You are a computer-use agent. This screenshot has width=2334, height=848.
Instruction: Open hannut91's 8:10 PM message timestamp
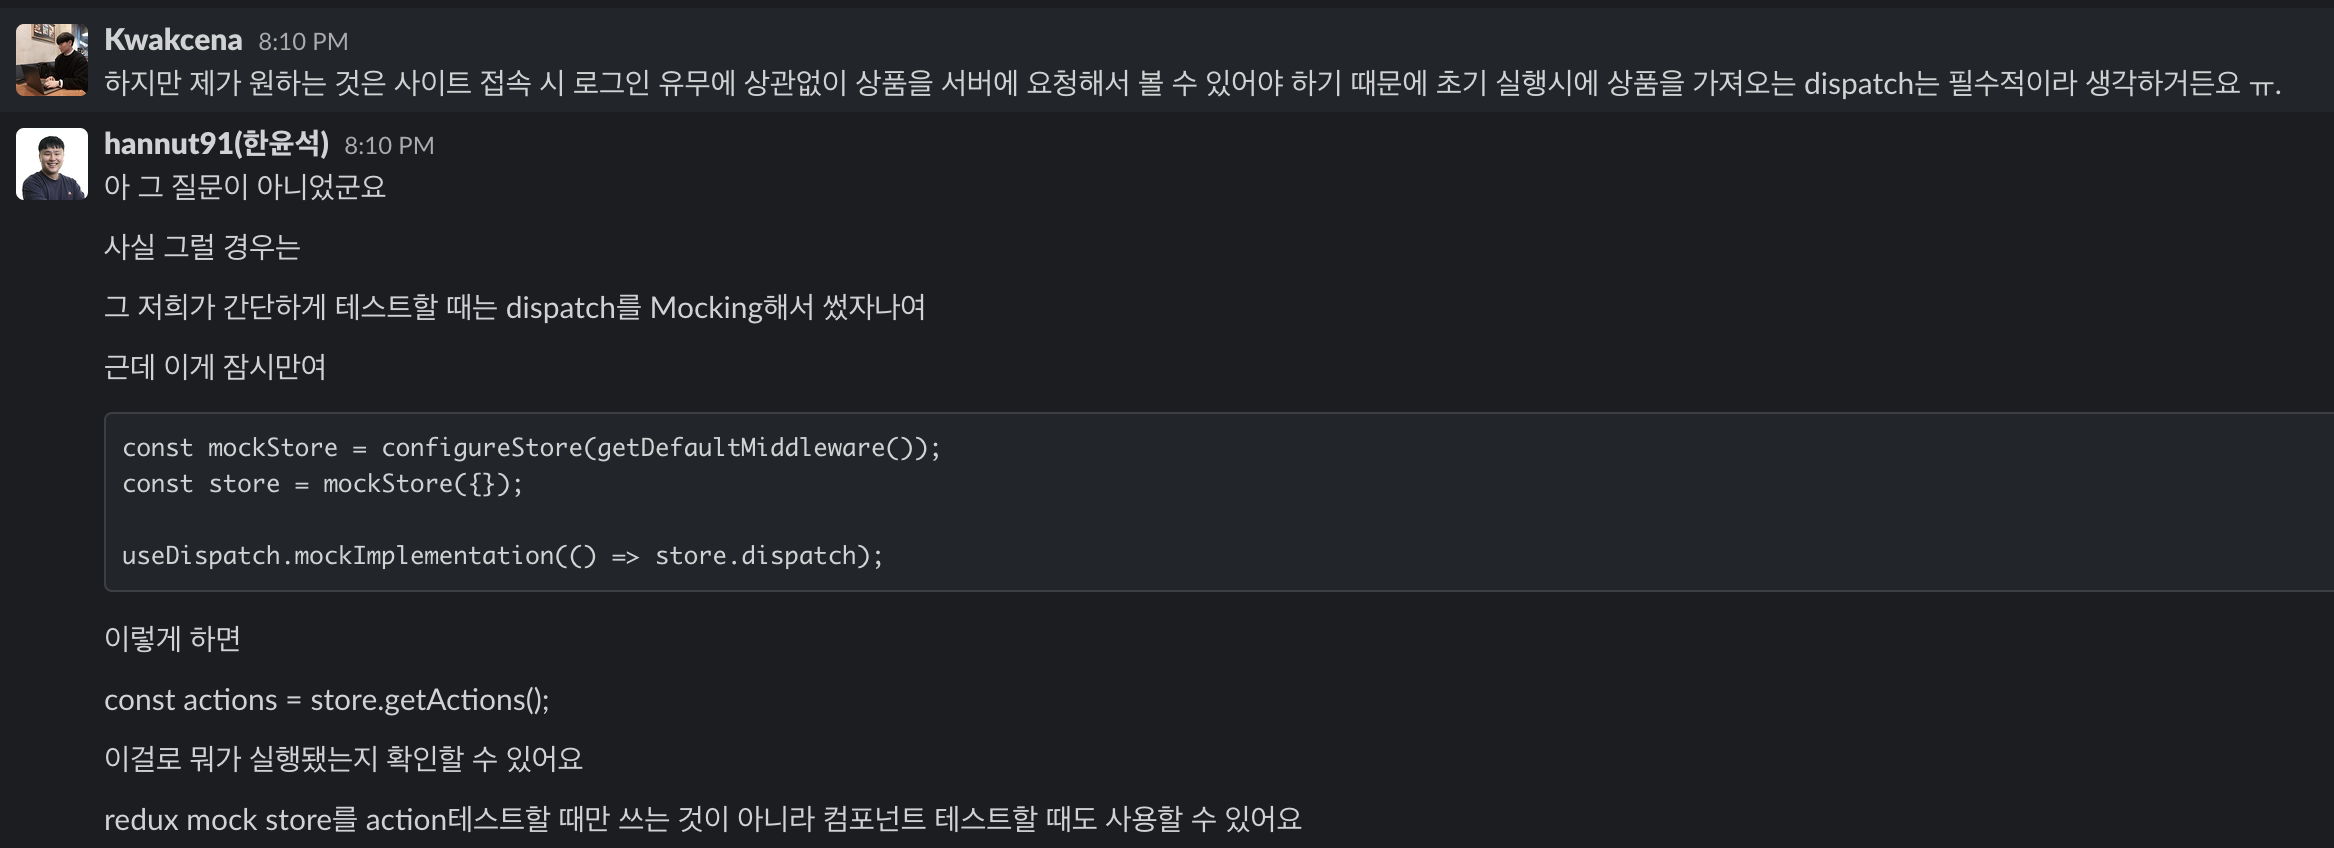[388, 145]
